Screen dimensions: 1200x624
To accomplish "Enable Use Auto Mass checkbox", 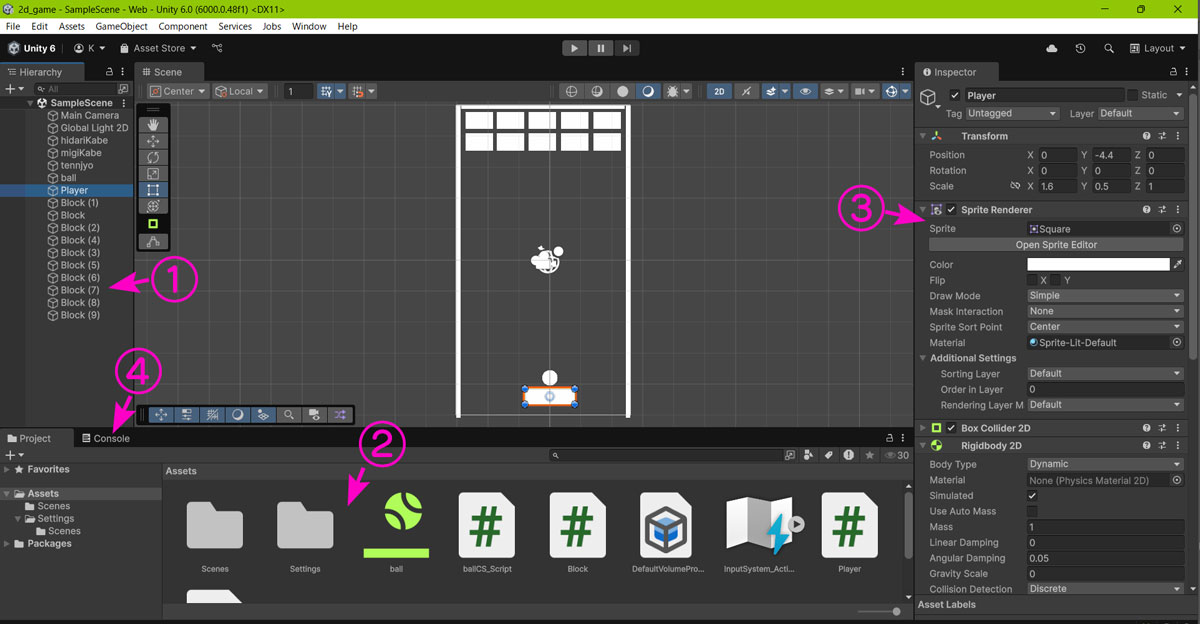I will tap(1032, 511).
